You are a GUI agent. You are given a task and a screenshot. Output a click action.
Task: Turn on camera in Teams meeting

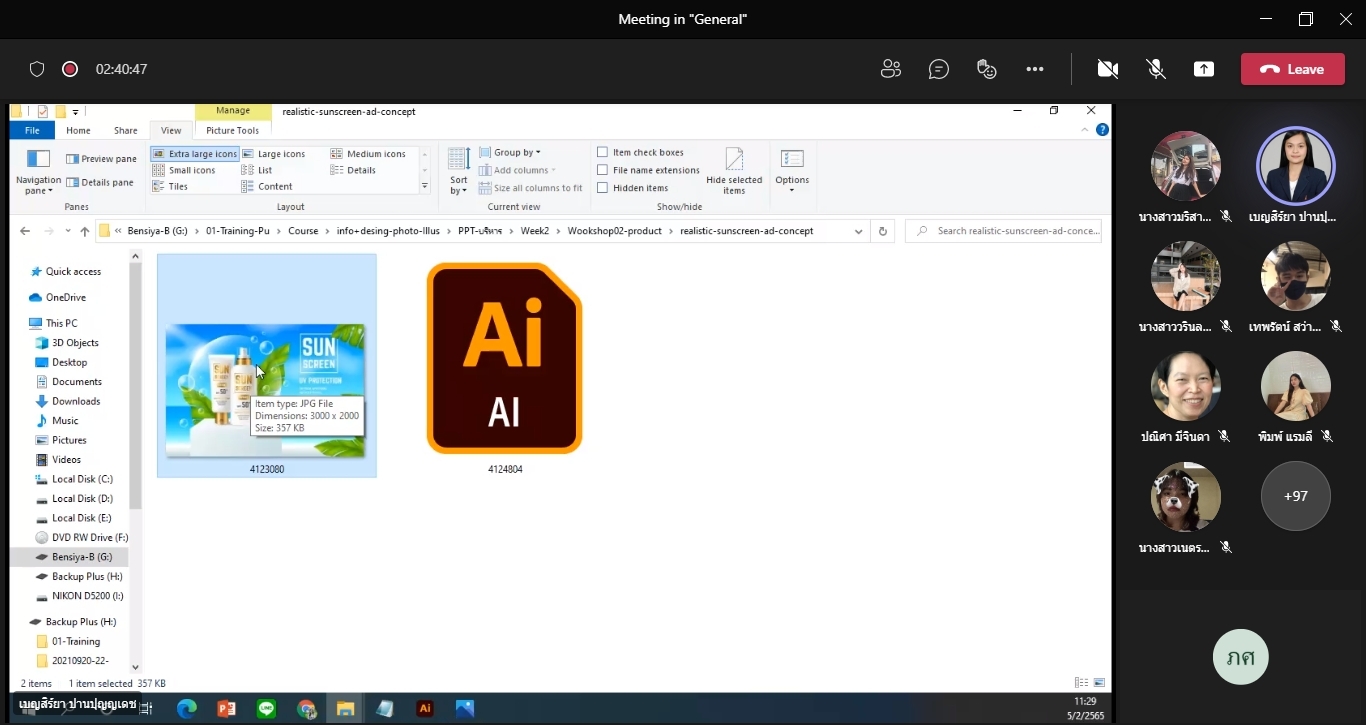point(1107,69)
